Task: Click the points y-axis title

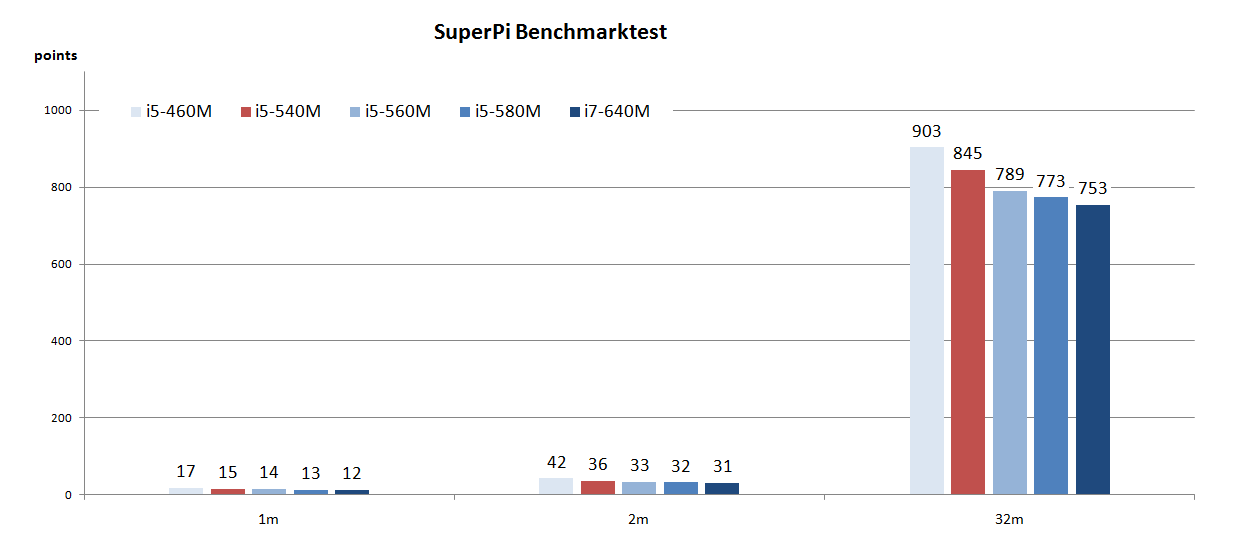Action: coord(56,56)
